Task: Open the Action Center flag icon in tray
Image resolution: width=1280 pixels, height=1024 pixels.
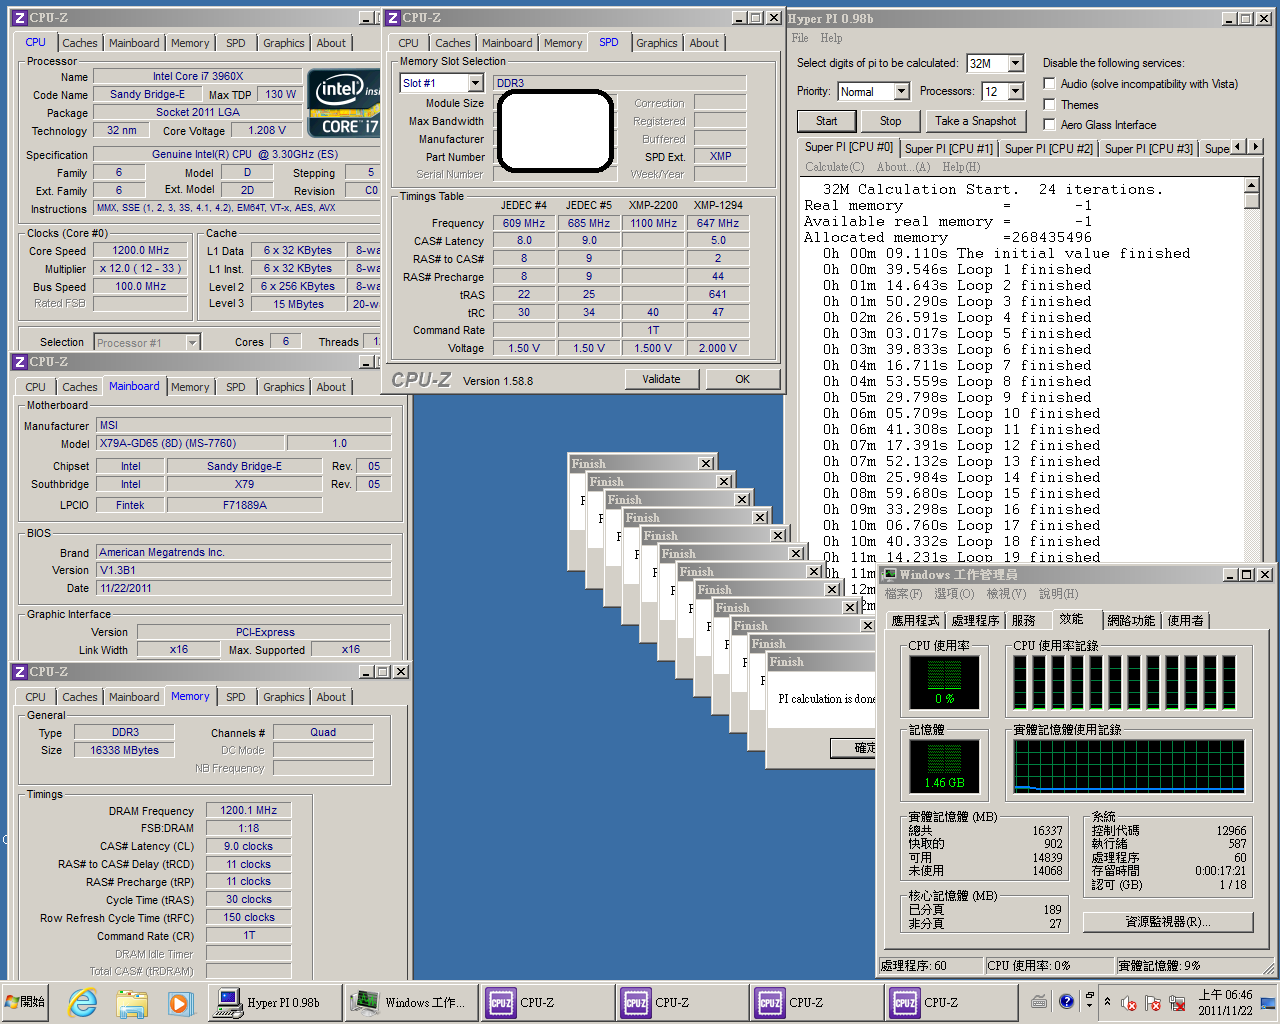Action: tap(1152, 1003)
